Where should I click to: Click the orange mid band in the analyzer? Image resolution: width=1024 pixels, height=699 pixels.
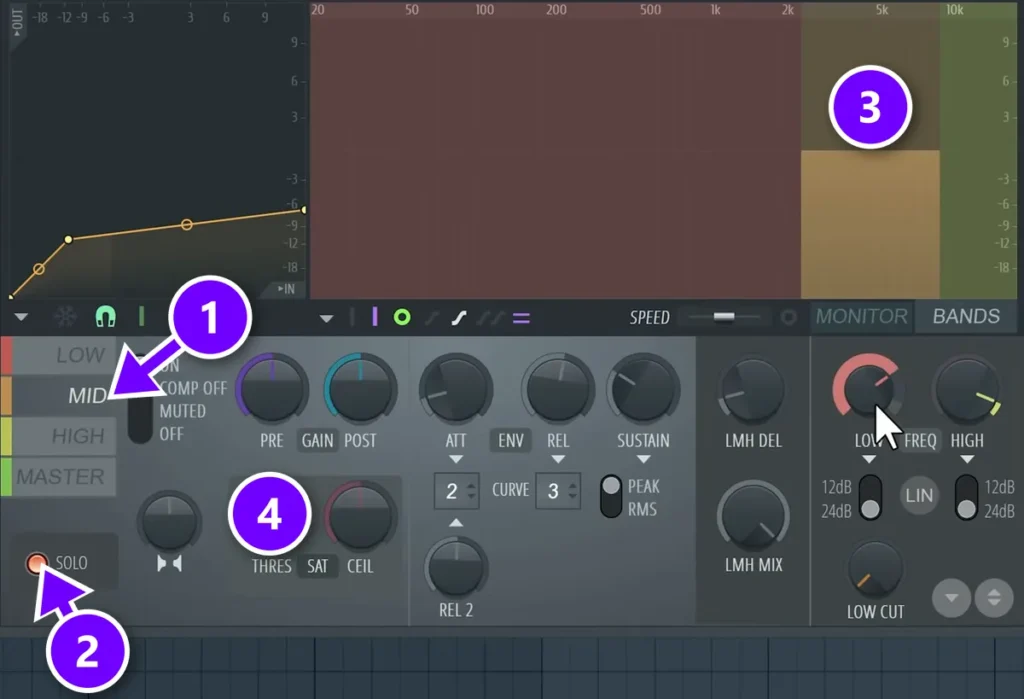[x=870, y=224]
